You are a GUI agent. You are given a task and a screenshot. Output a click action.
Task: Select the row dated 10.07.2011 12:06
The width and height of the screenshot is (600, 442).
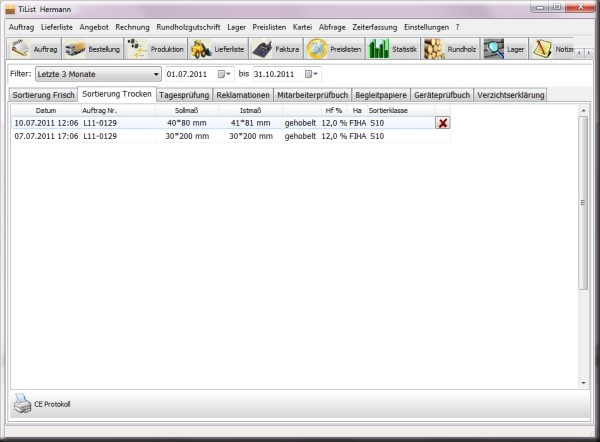(x=231, y=123)
